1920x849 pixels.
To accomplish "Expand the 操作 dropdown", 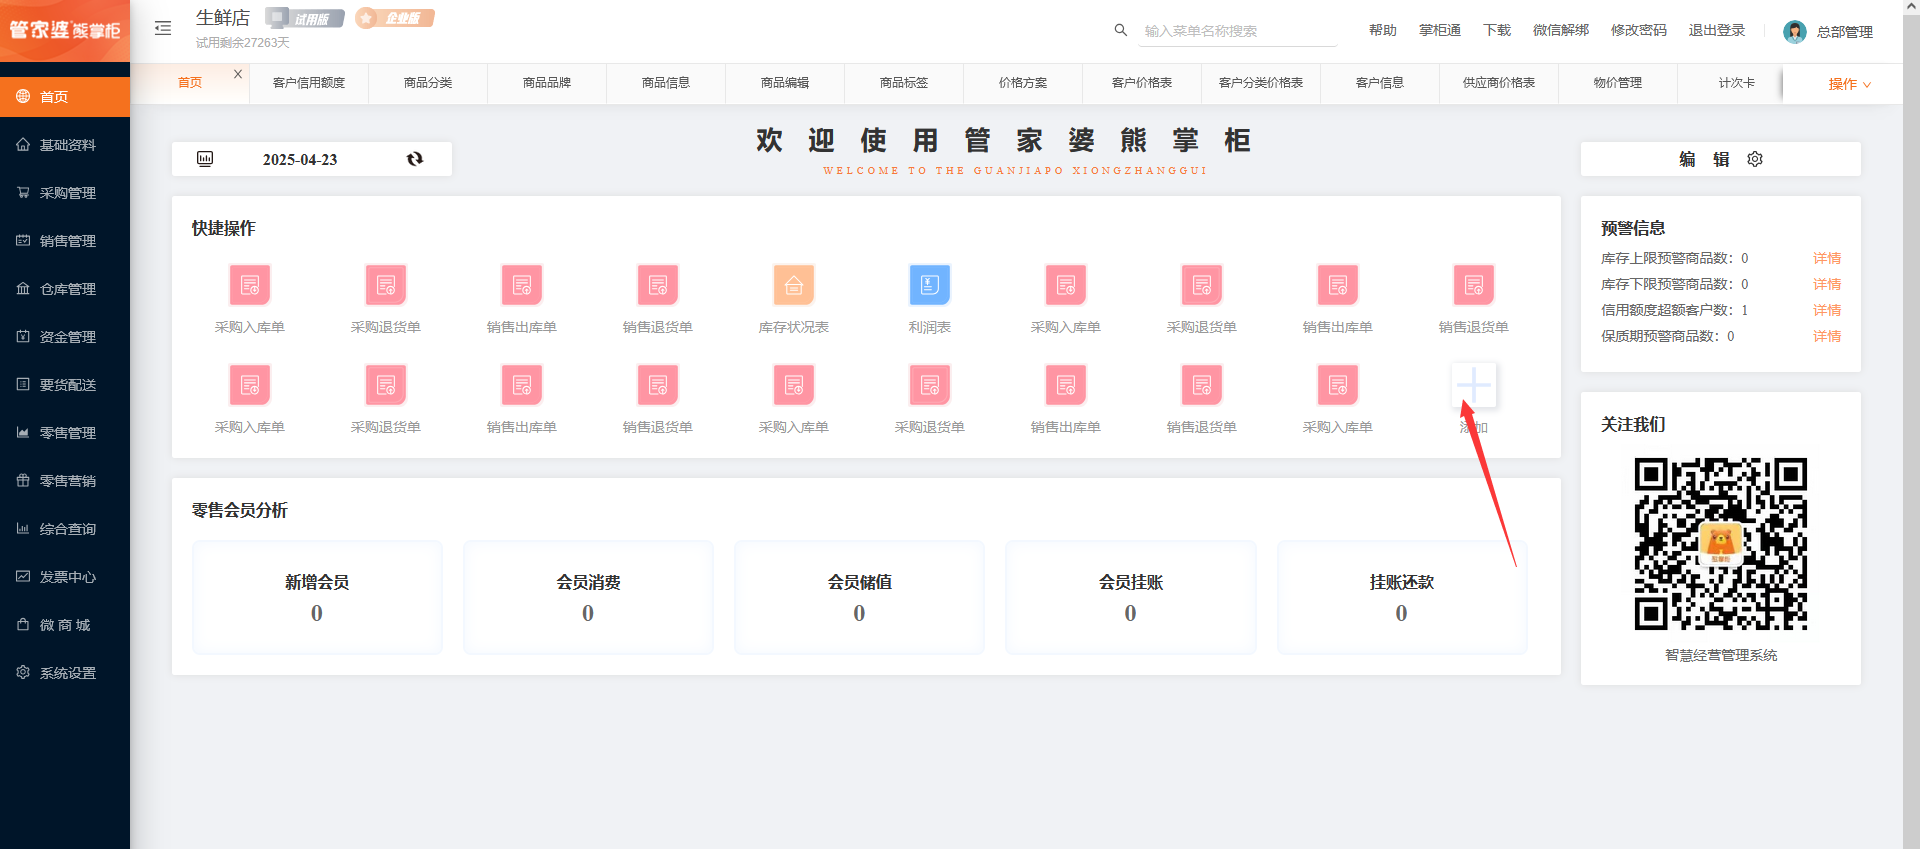I will pyautogui.click(x=1849, y=84).
